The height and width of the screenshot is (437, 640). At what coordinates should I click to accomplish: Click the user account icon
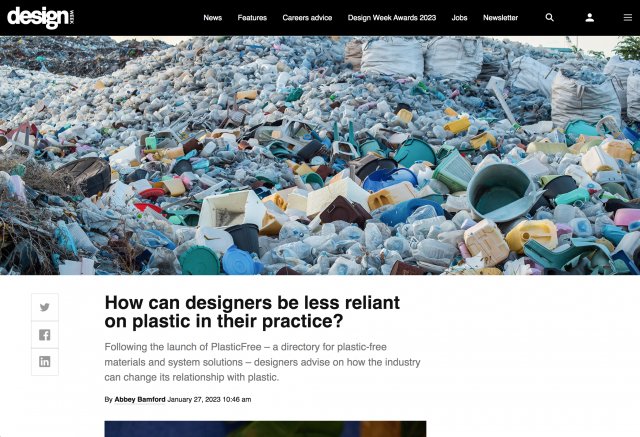coord(590,18)
